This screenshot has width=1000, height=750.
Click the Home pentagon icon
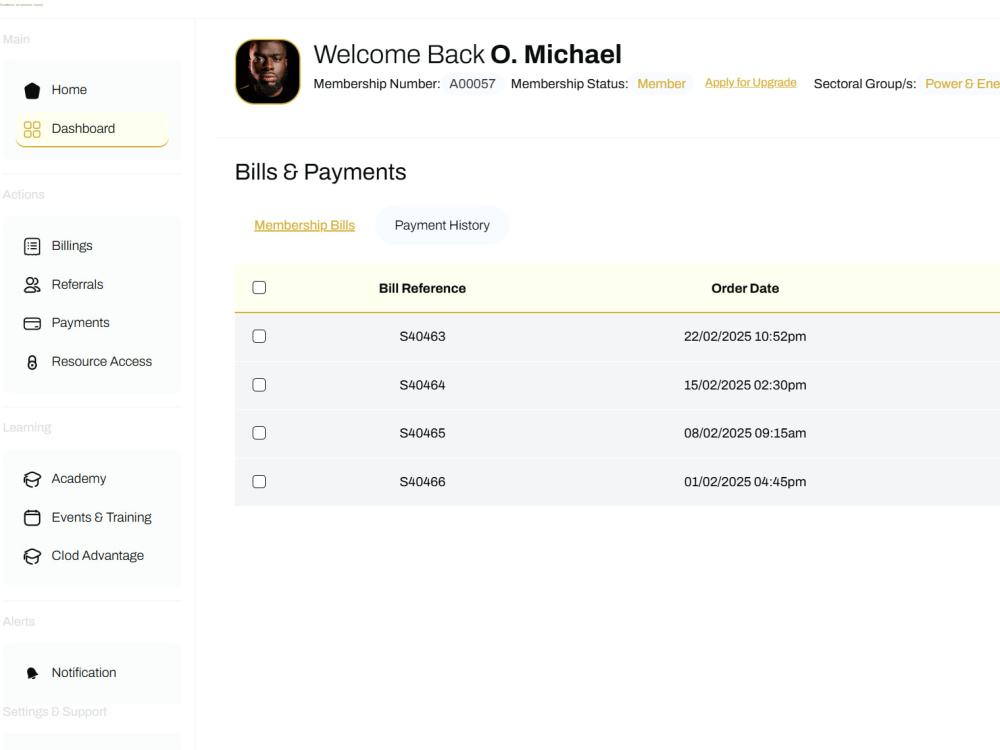[x=32, y=91]
